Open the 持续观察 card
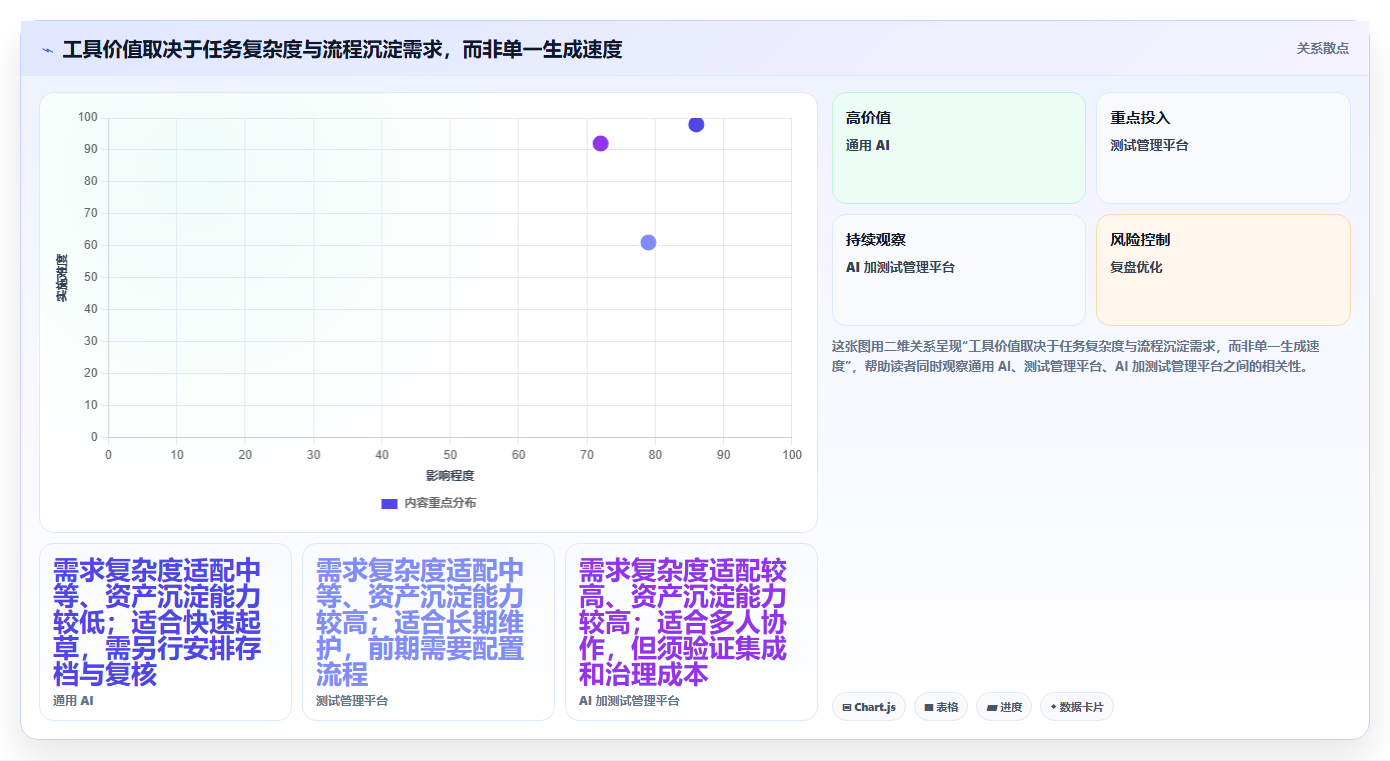The height and width of the screenshot is (761, 1390). [x=959, y=270]
